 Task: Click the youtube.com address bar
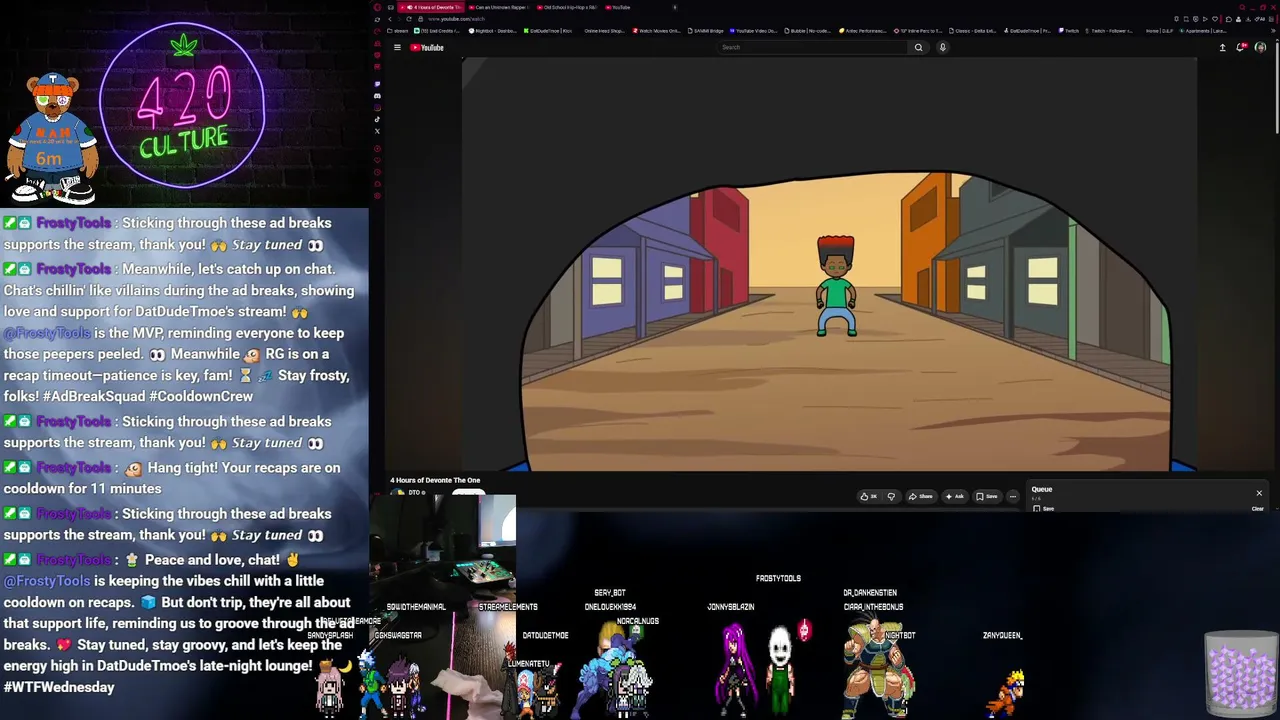point(456,19)
